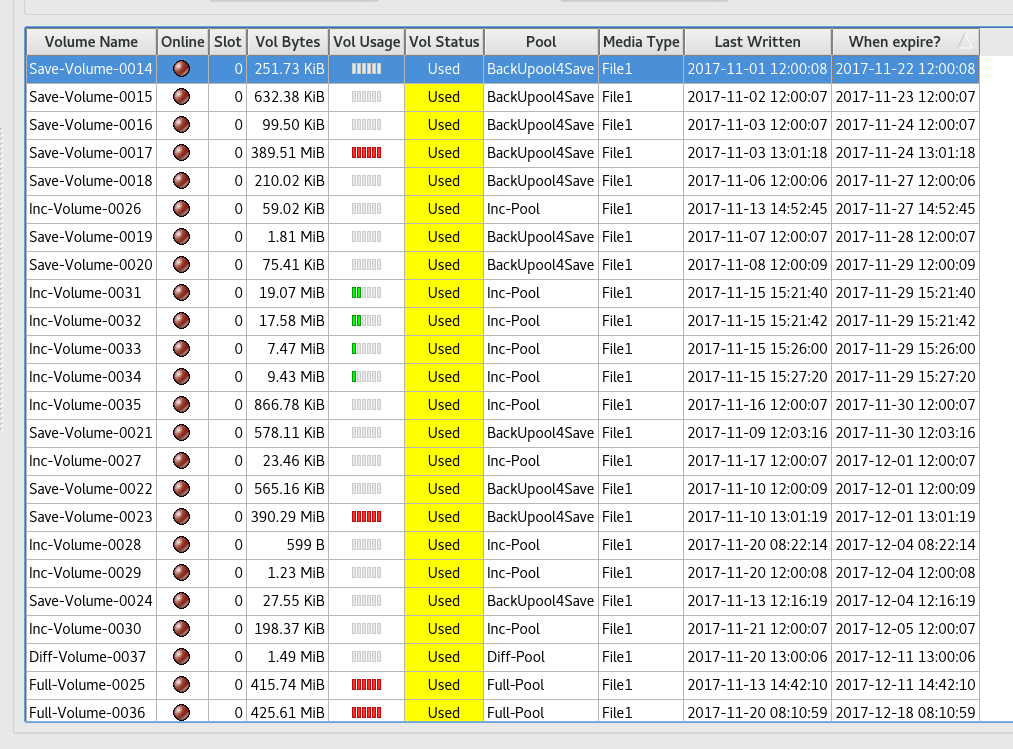1013x749 pixels.
Task: Click red usage bar for Save-Volume-0023
Action: 366,516
